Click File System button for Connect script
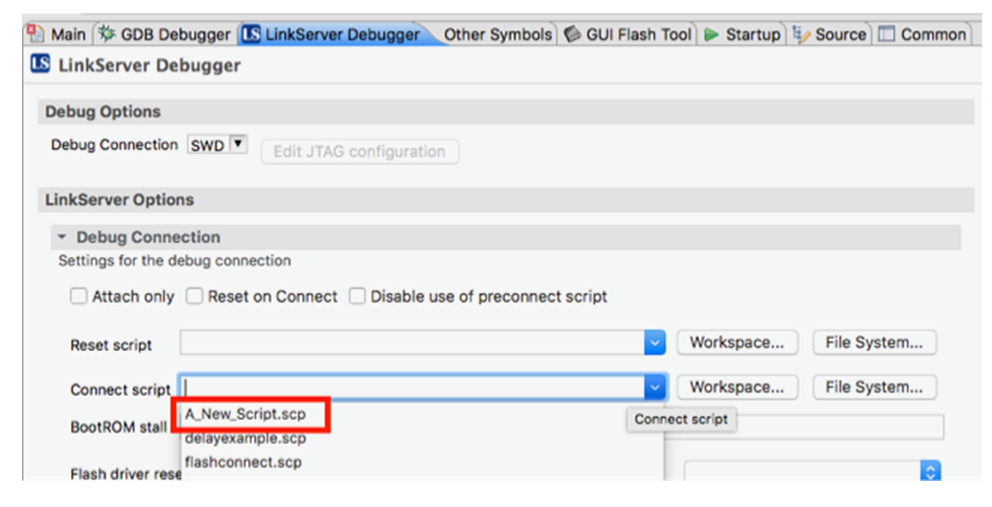Image resolution: width=992 pixels, height=507 pixels. (873, 387)
